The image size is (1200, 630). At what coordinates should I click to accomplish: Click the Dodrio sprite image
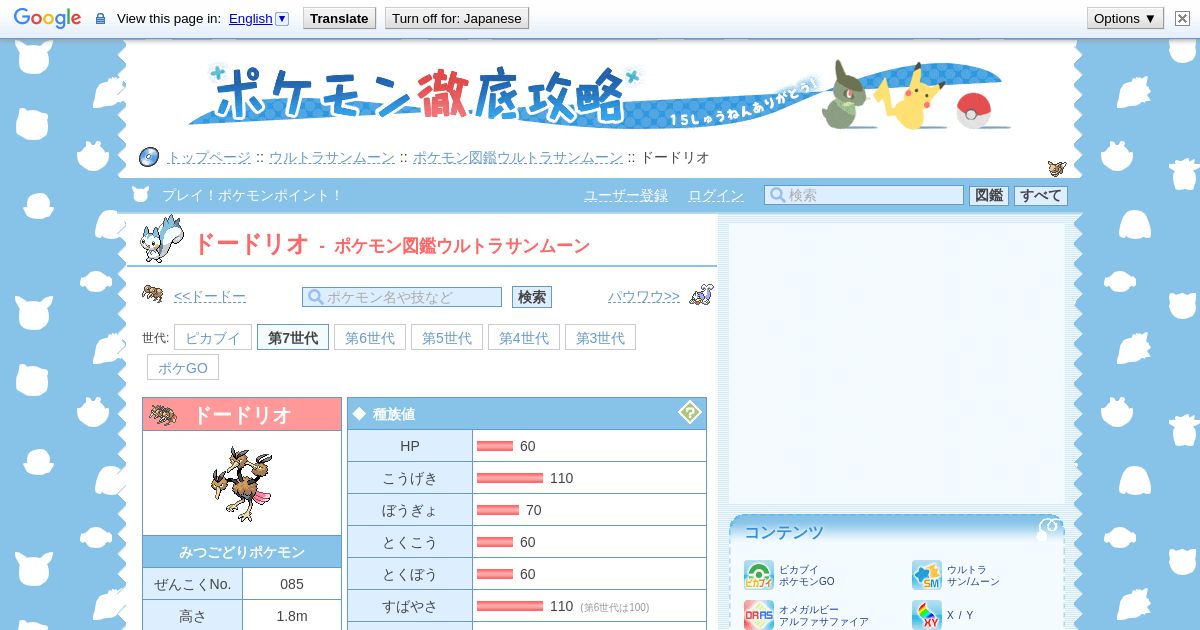tap(242, 484)
